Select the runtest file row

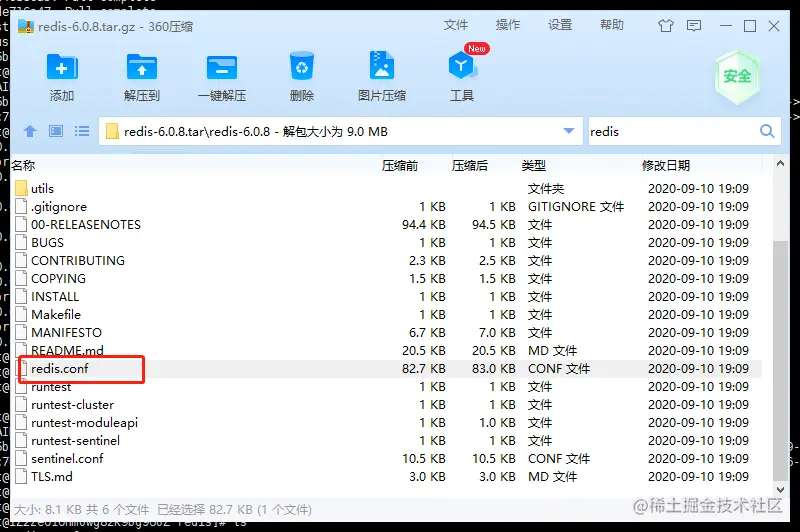pos(386,387)
